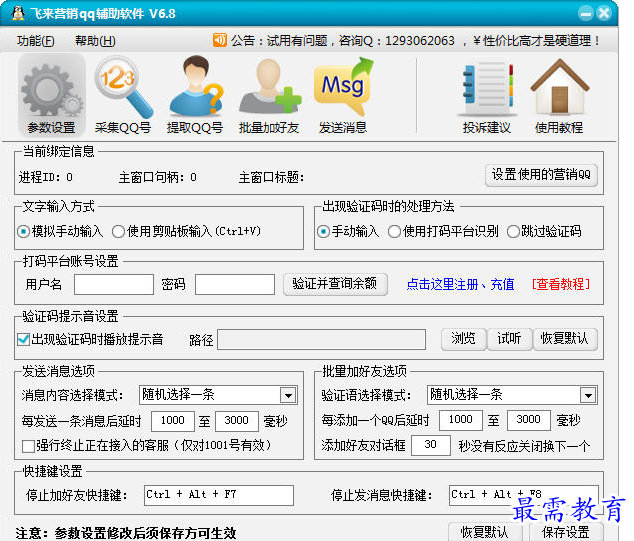Screen dimensions: 634x541
Task: Click the 保存设置 button
Action: tap(566, 532)
